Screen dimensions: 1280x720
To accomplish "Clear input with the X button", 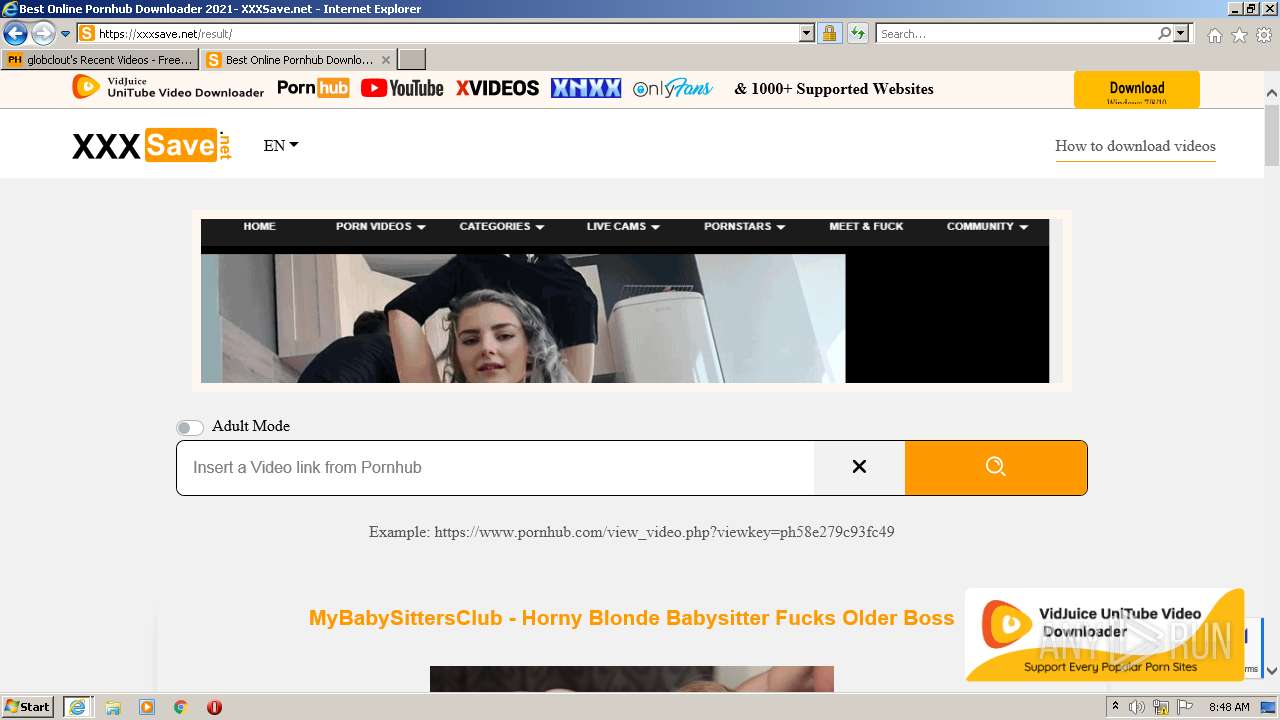I will click(859, 467).
